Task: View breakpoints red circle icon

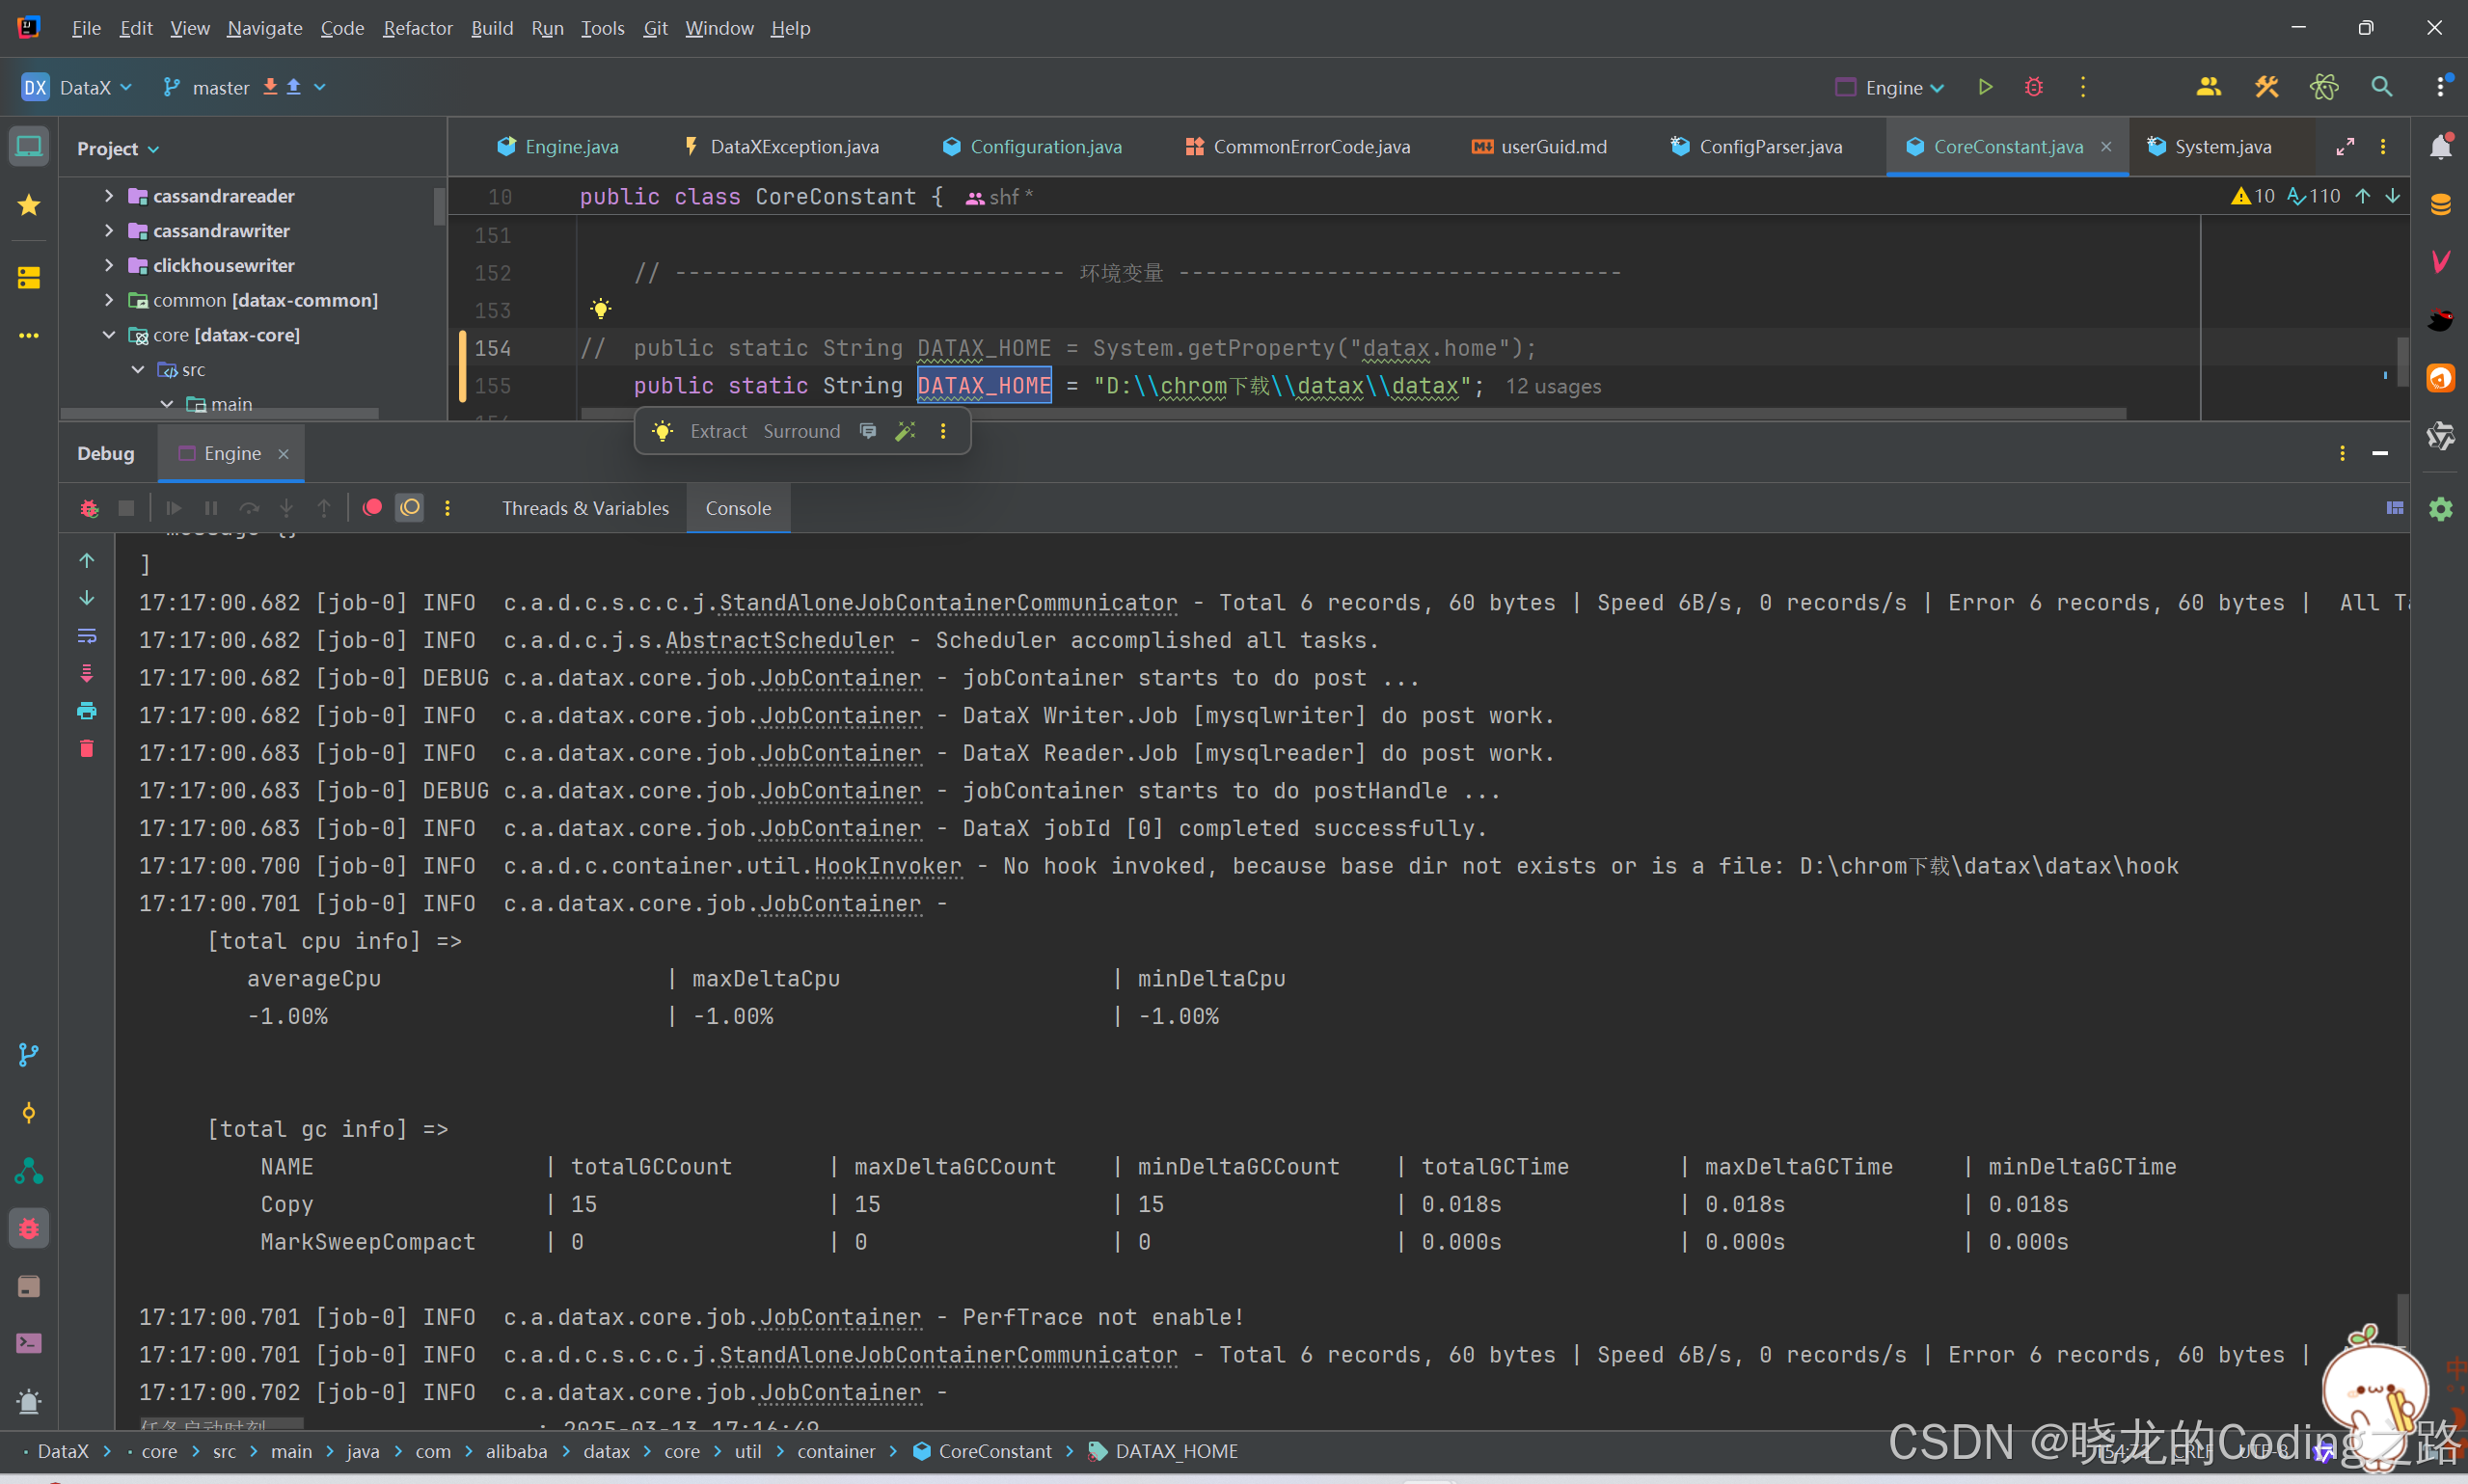Action: tap(372, 507)
